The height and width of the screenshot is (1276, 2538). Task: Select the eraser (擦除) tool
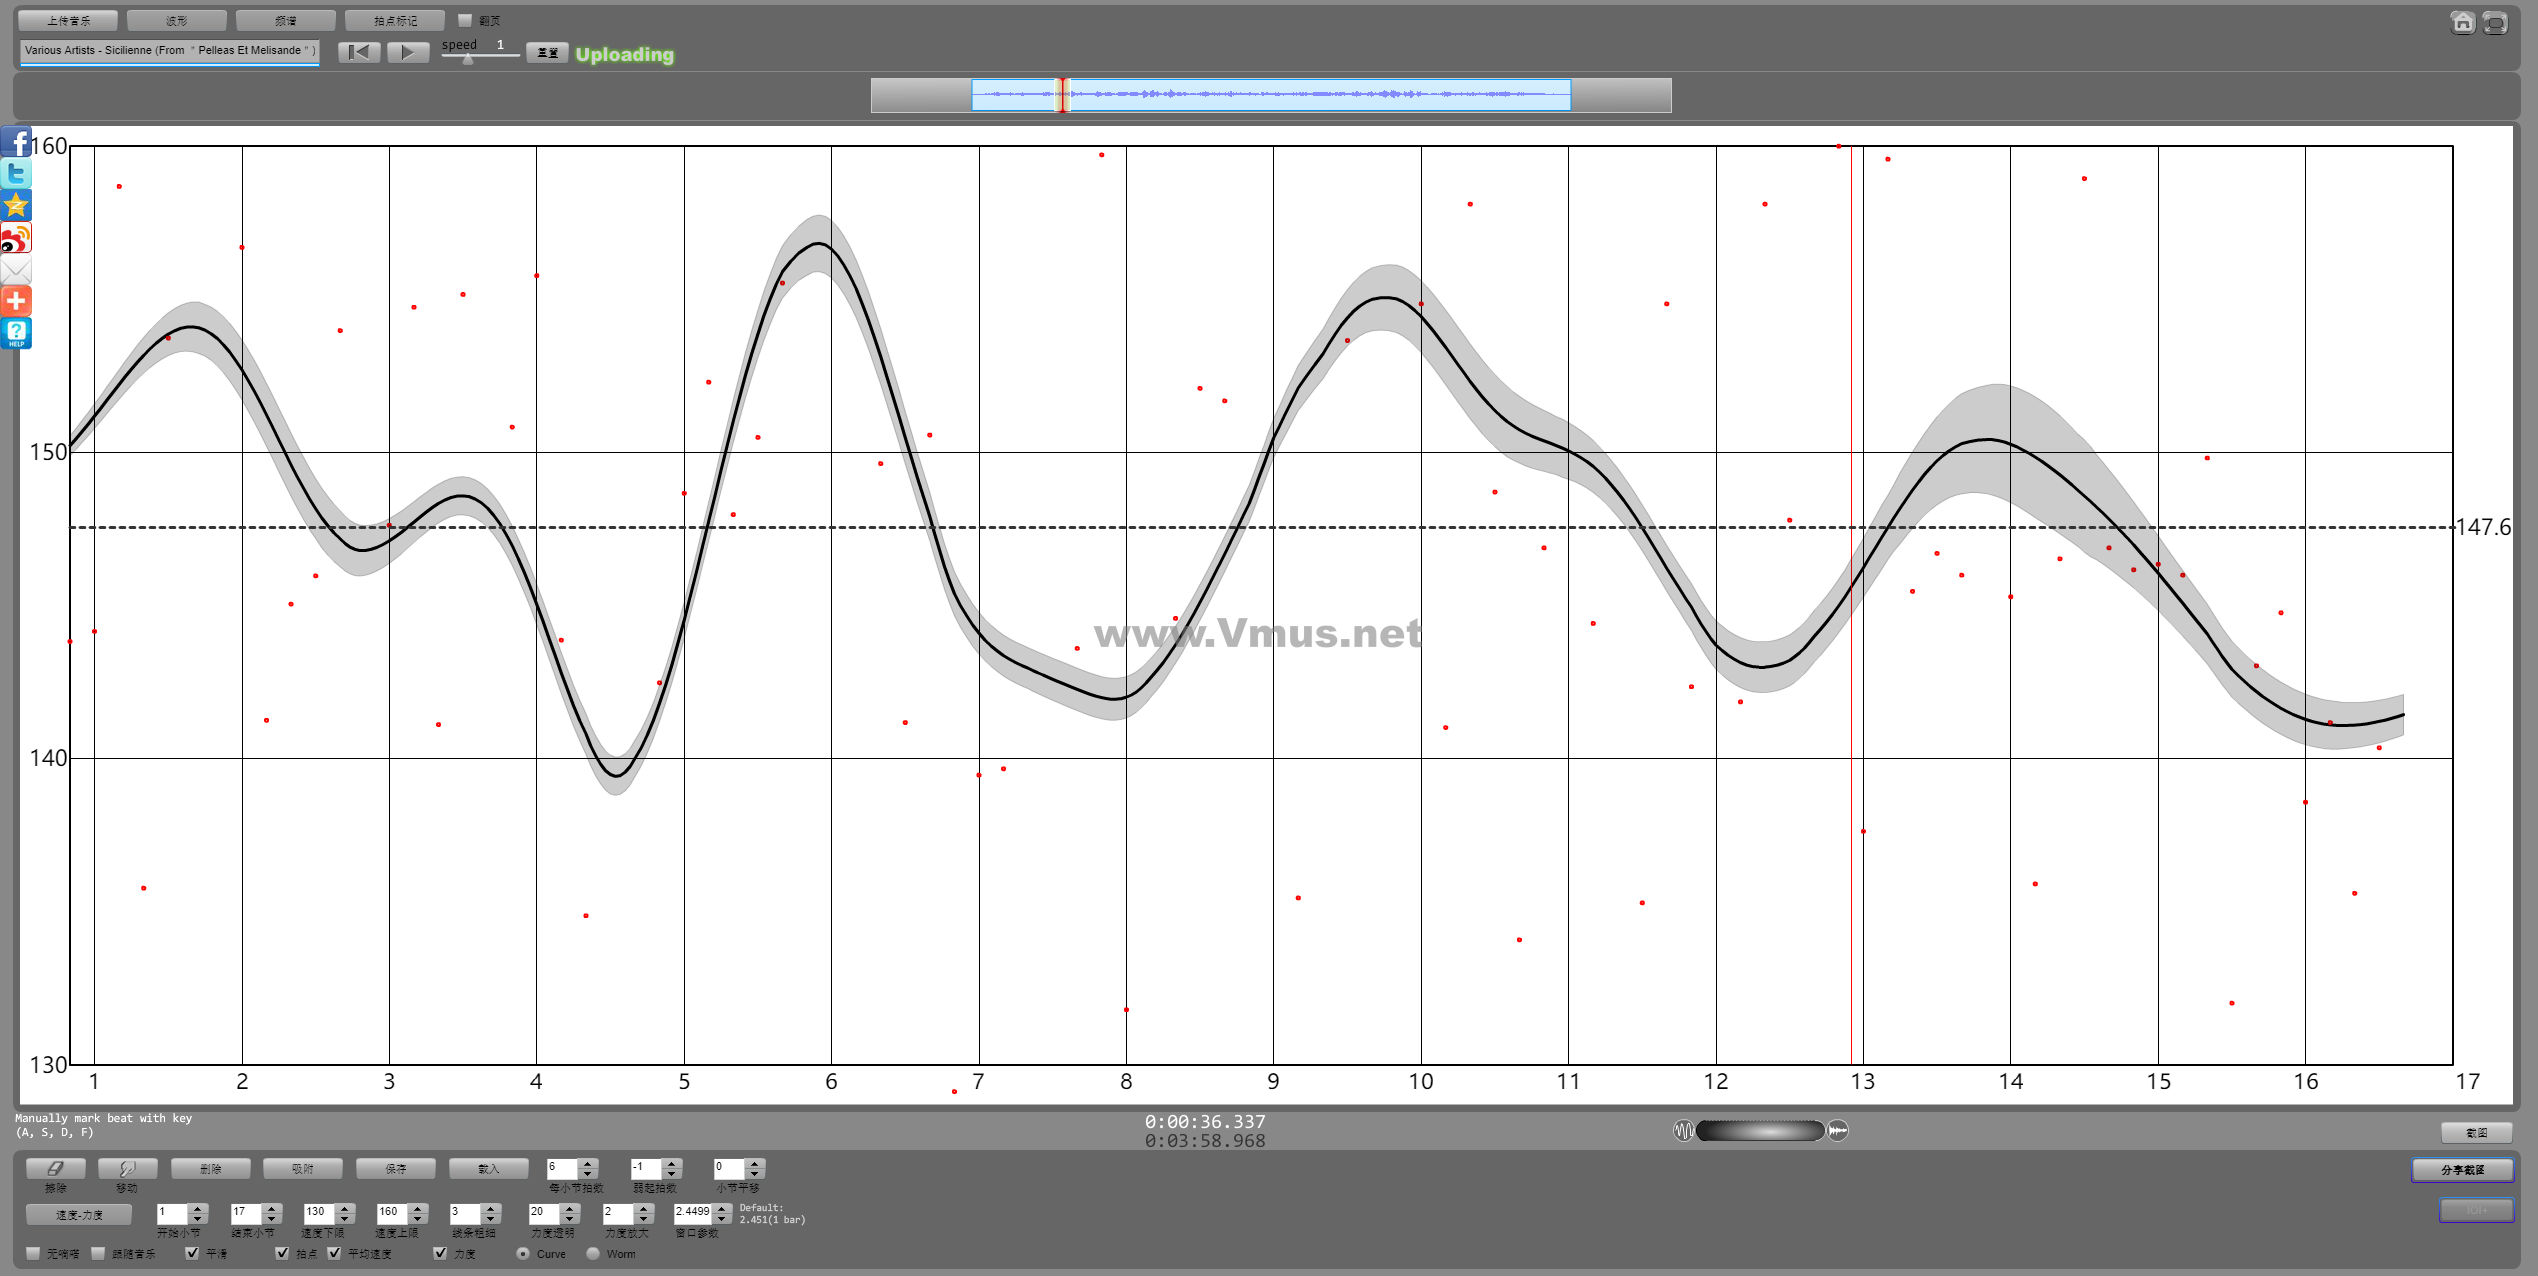[56, 1168]
